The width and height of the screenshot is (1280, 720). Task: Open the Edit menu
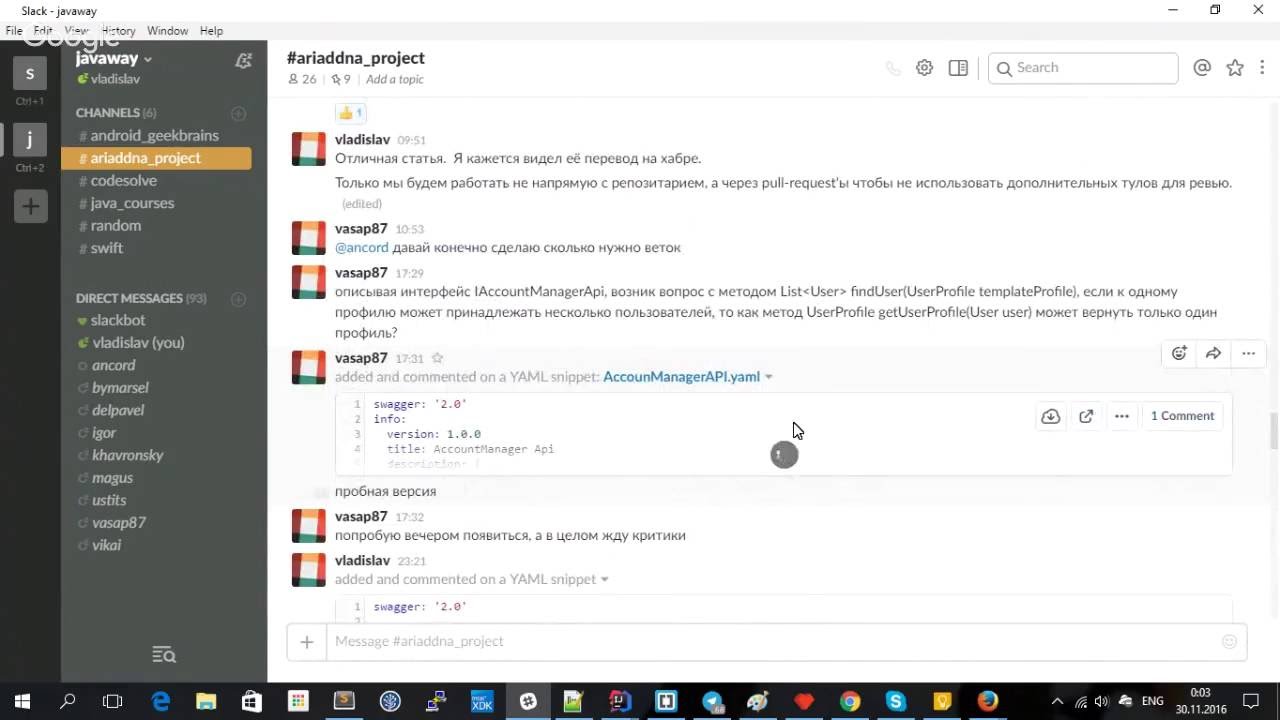pos(43,31)
